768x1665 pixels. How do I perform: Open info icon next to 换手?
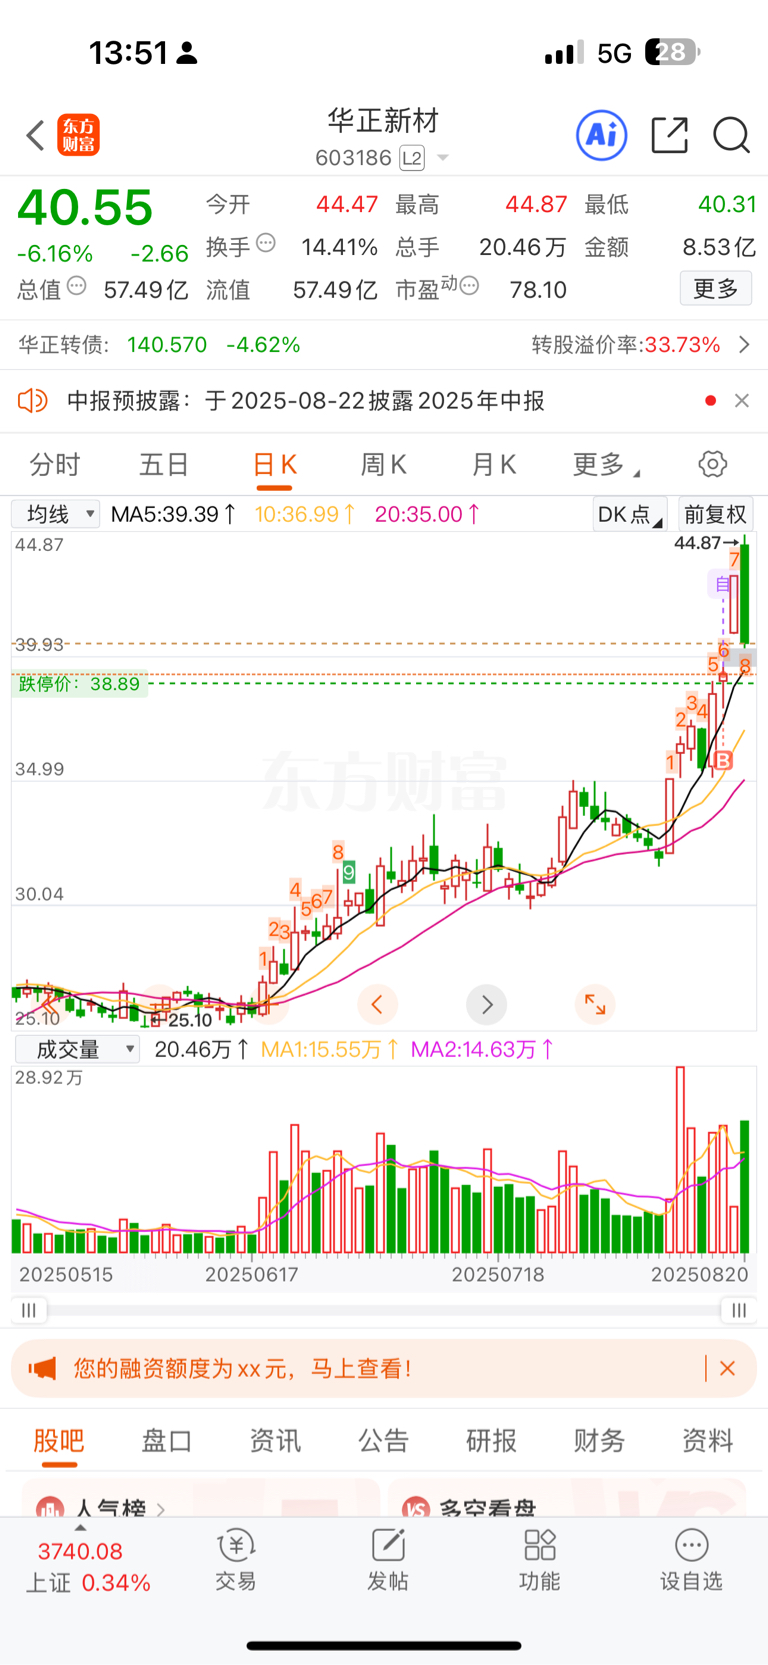coord(266,242)
